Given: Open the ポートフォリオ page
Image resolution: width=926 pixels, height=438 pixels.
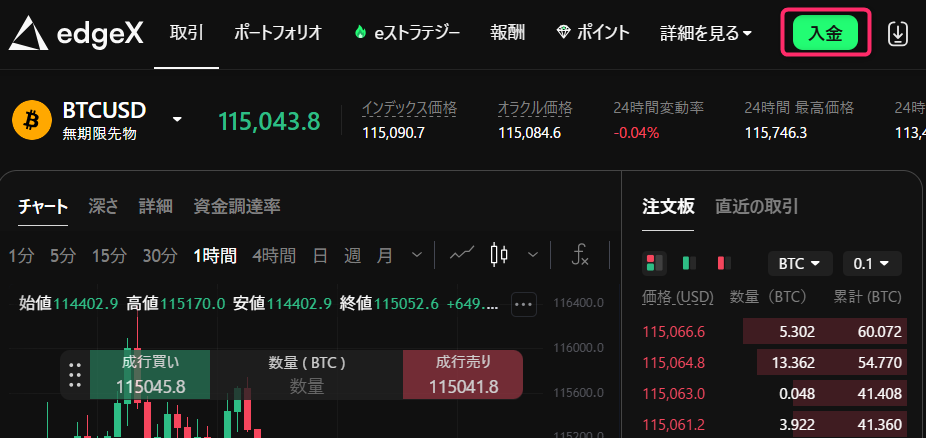Looking at the screenshot, I should pos(278,33).
